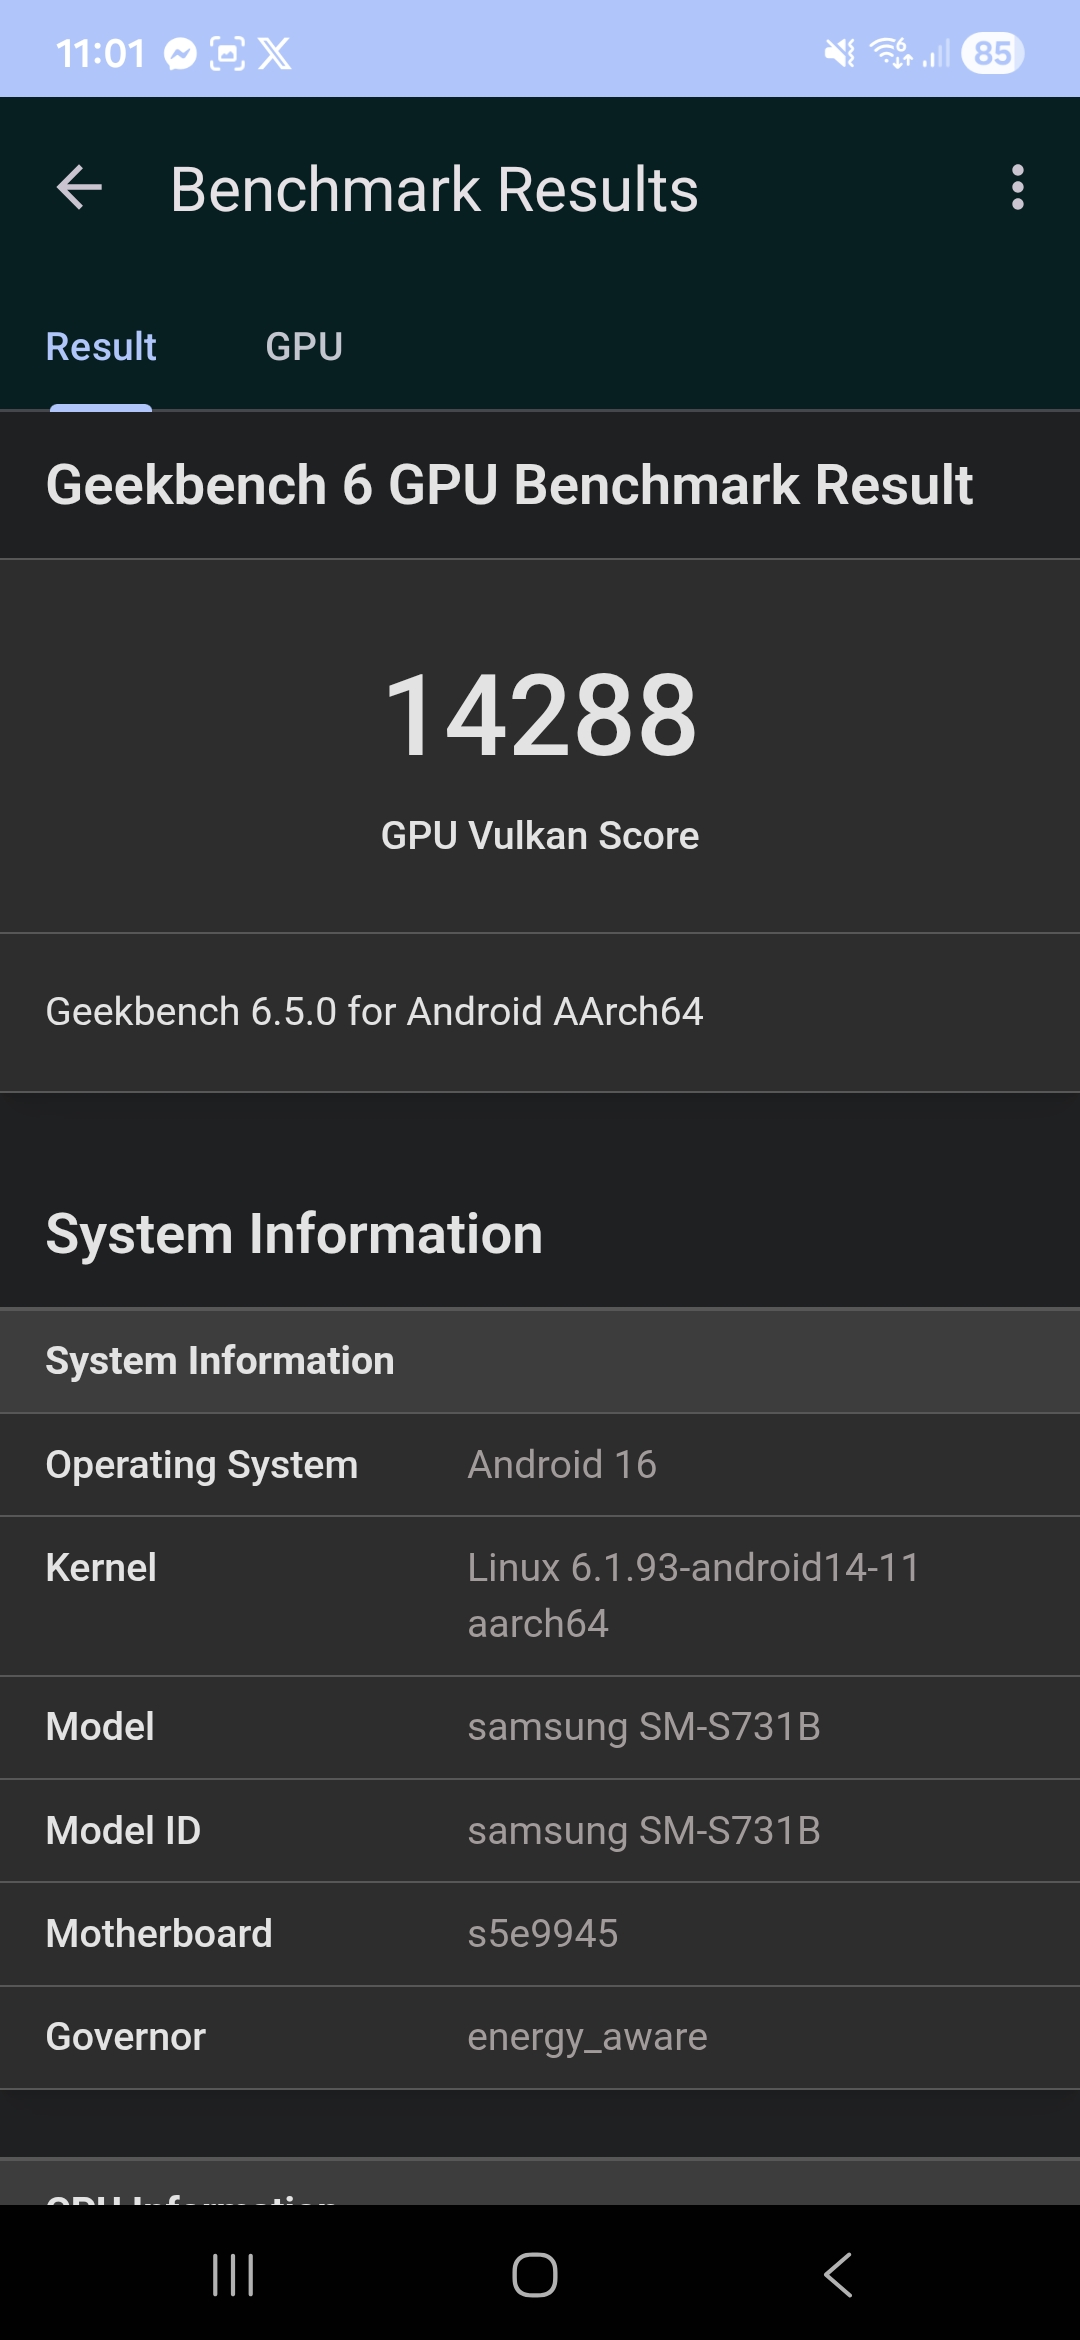Image resolution: width=1080 pixels, height=2340 pixels.
Task: Tap the system back navigation chevron
Action: [838, 2275]
